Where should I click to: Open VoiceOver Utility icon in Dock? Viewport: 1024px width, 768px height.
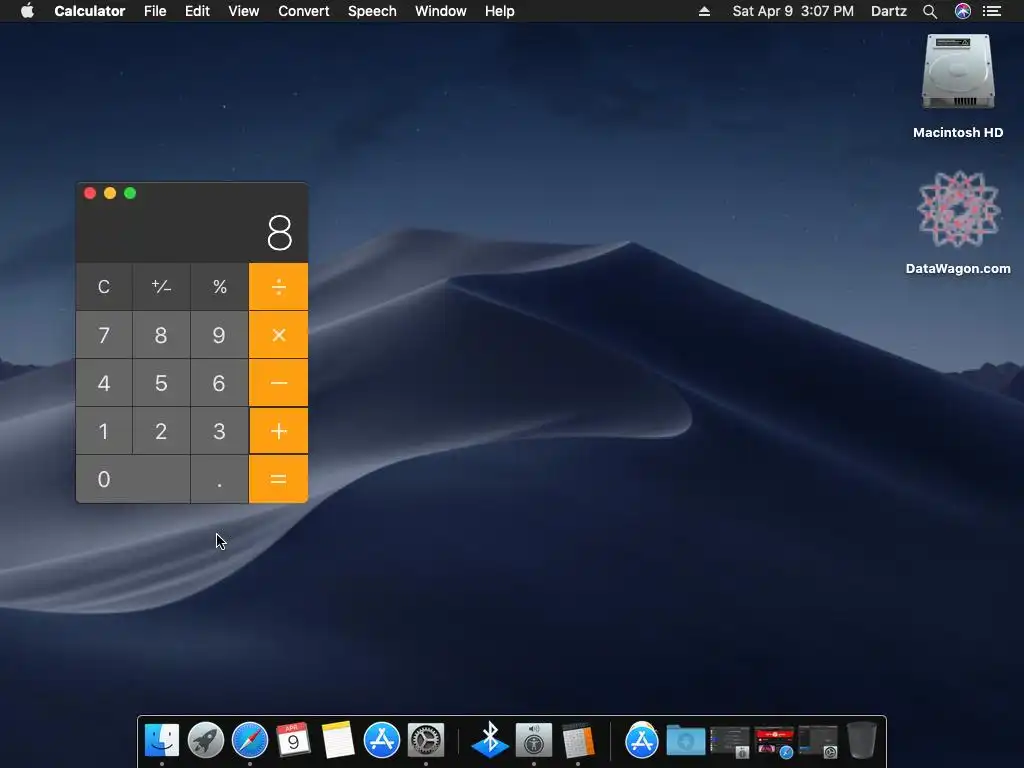pyautogui.click(x=534, y=741)
